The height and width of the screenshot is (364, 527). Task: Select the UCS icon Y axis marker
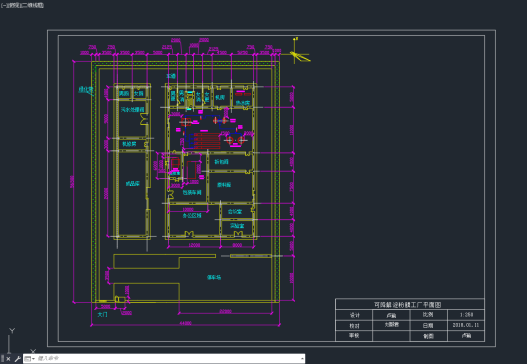click(12, 331)
